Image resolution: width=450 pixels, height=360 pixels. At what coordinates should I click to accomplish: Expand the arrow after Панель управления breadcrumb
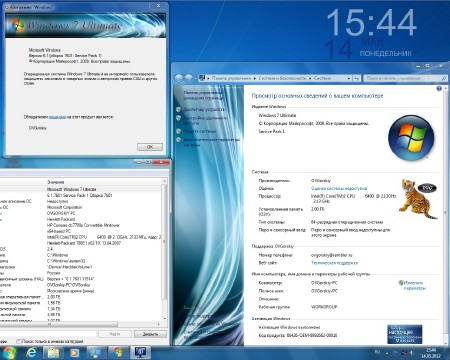point(254,78)
